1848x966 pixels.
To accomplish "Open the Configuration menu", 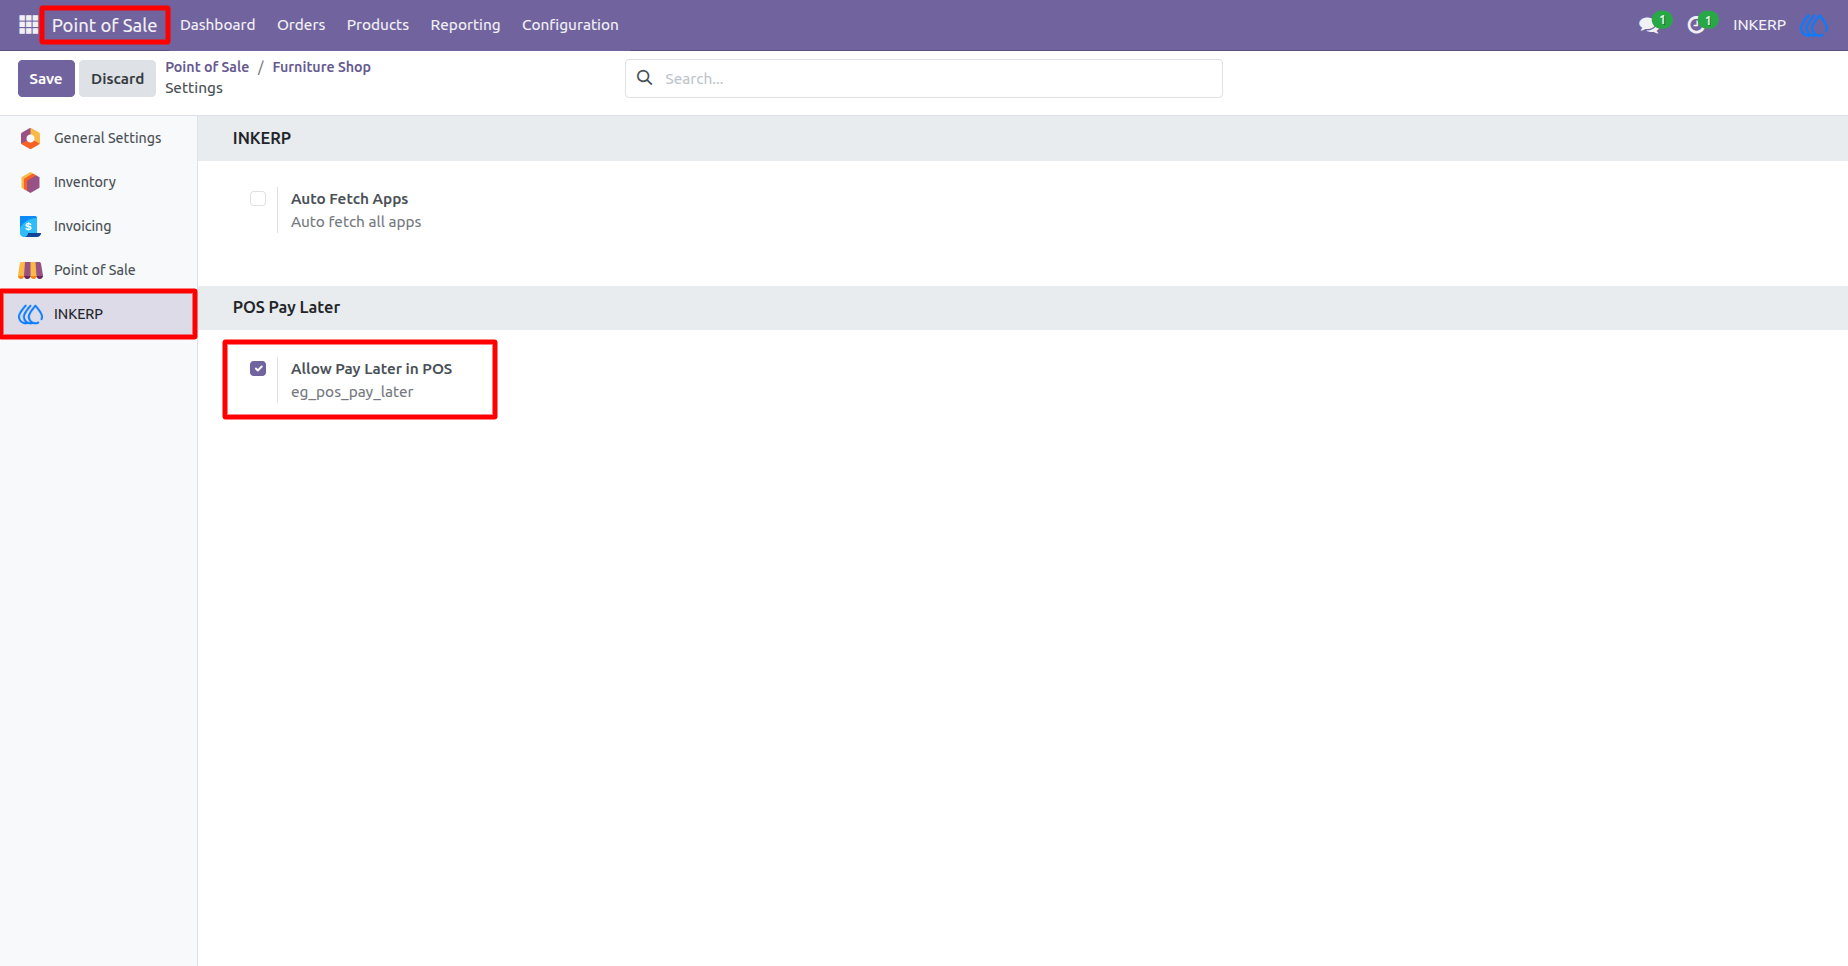I will pos(570,25).
